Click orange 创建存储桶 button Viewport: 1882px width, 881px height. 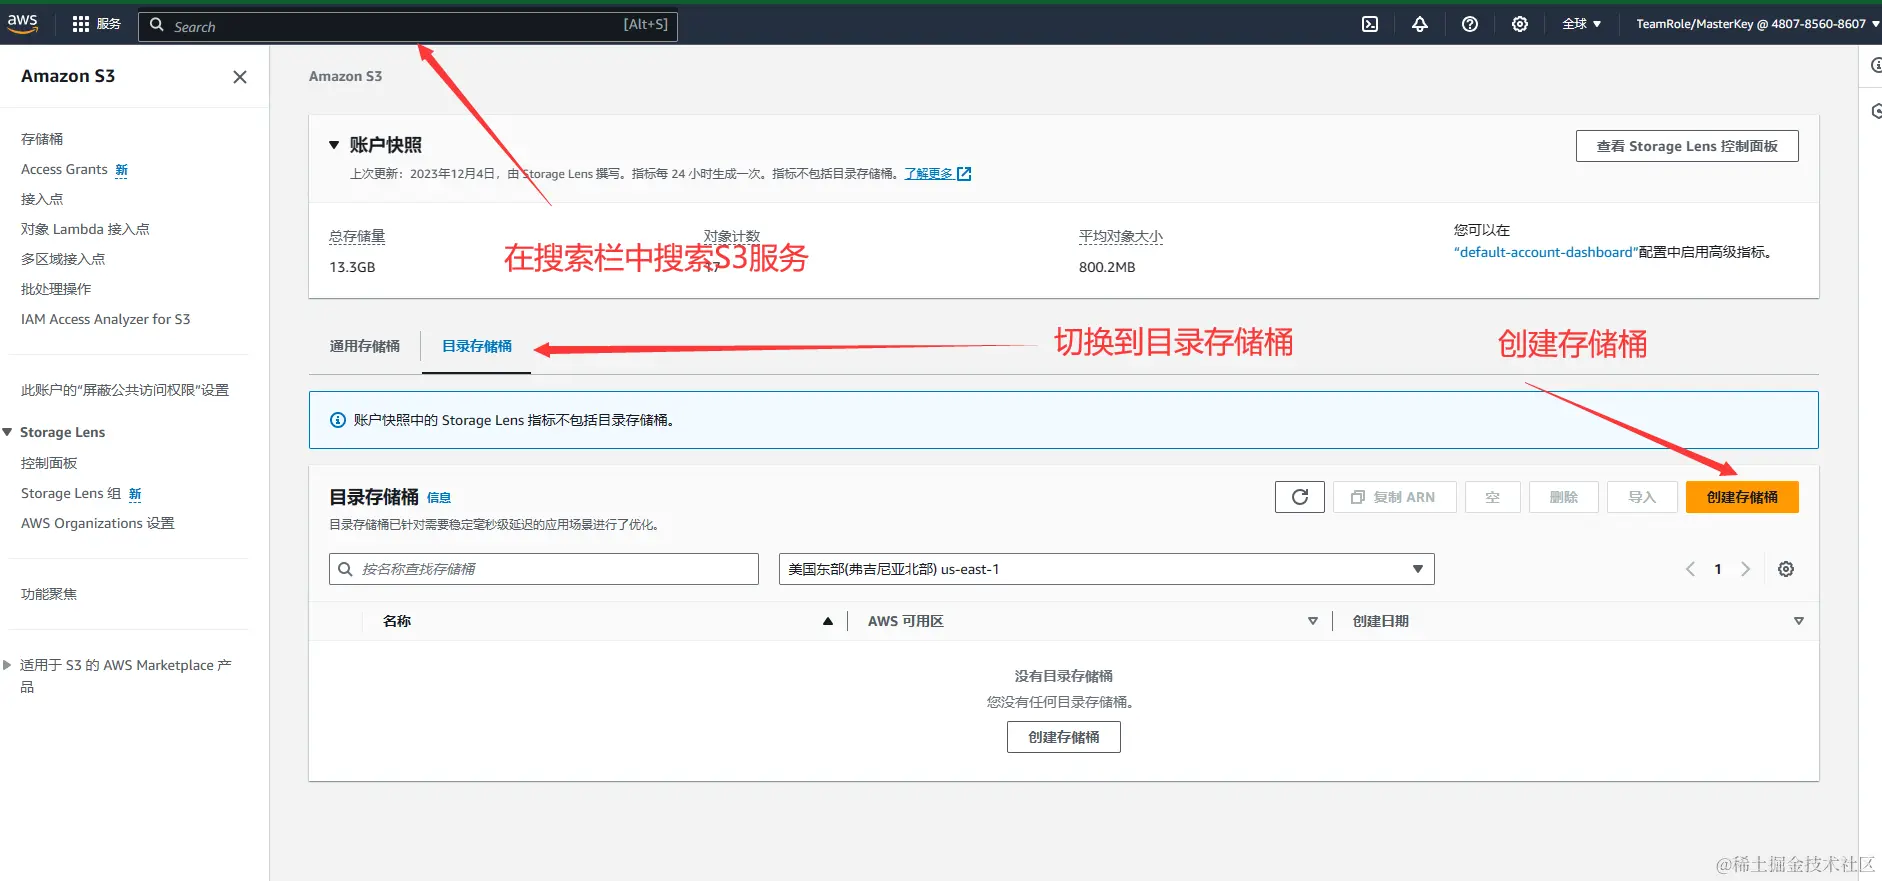(1742, 497)
